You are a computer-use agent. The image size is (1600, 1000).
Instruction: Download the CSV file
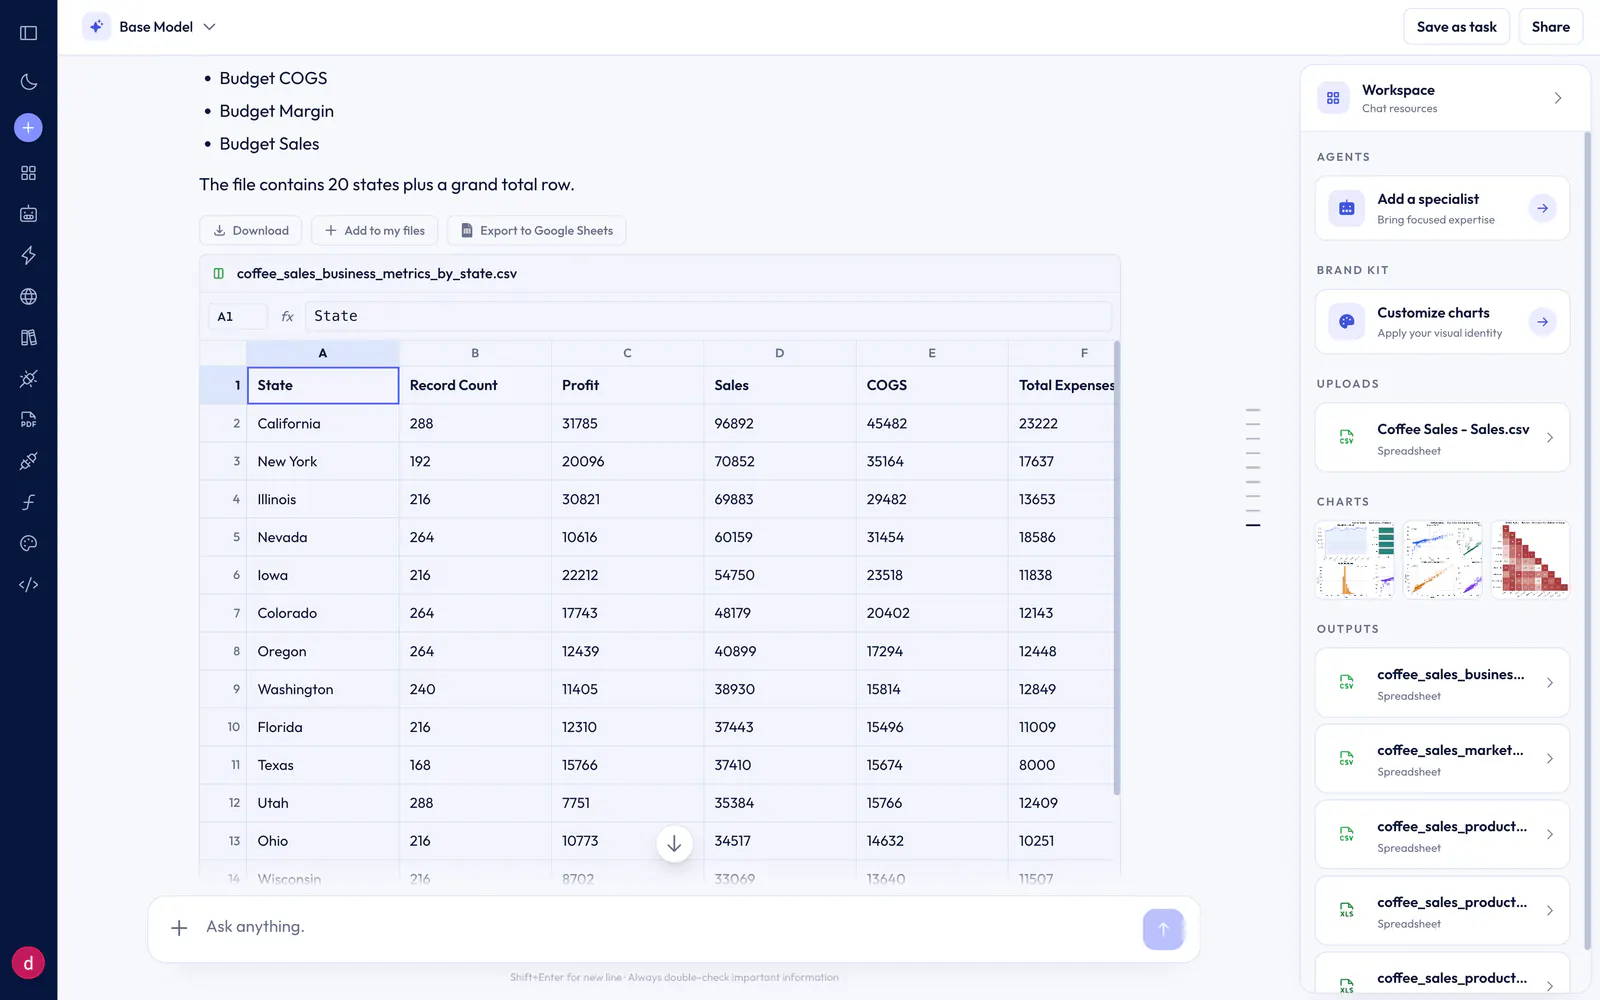point(251,230)
